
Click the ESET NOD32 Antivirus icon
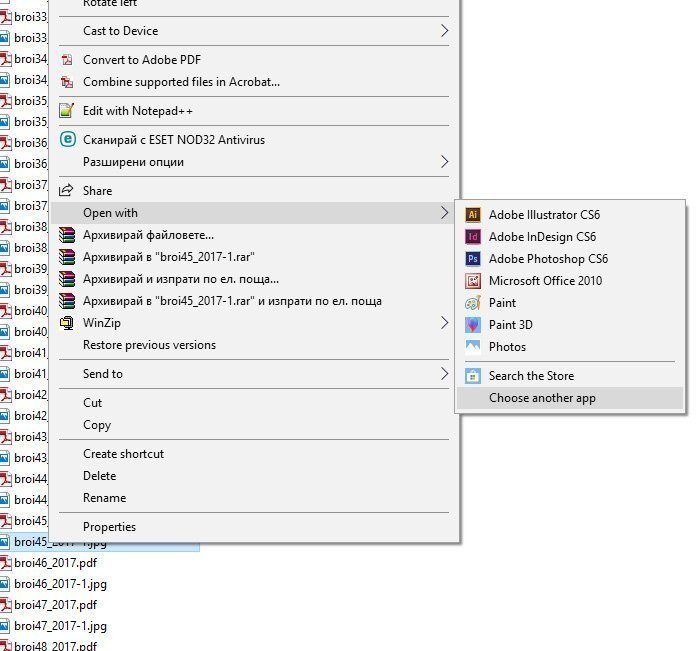coord(67,139)
